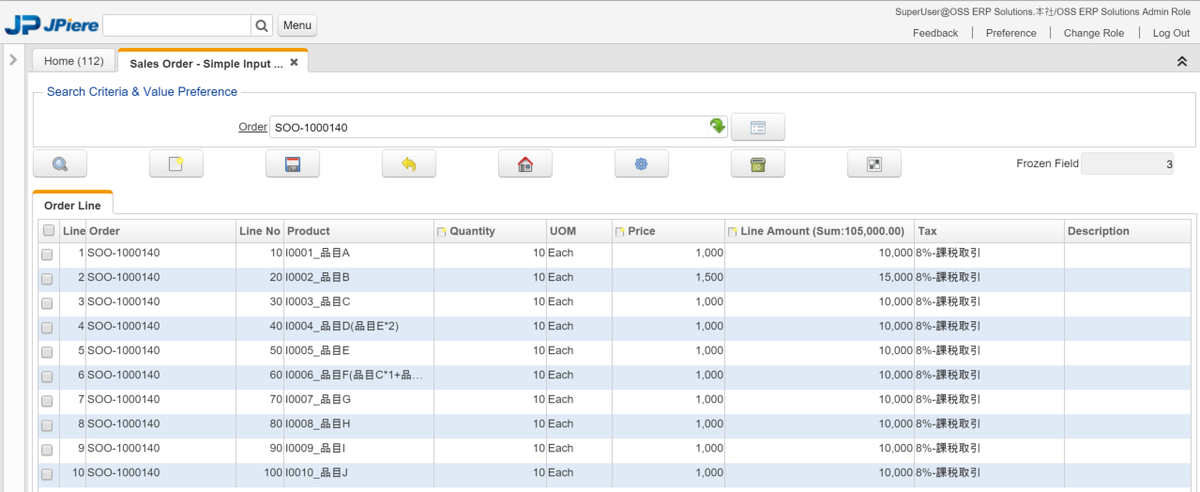Tick the checkbox for order line 5

tap(47, 353)
